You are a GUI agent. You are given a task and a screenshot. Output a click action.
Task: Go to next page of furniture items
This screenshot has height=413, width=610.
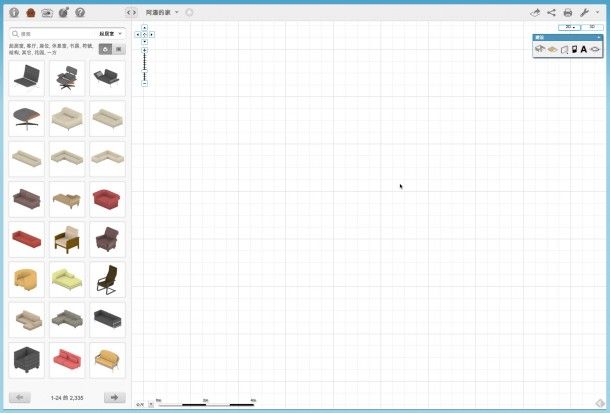coord(115,397)
